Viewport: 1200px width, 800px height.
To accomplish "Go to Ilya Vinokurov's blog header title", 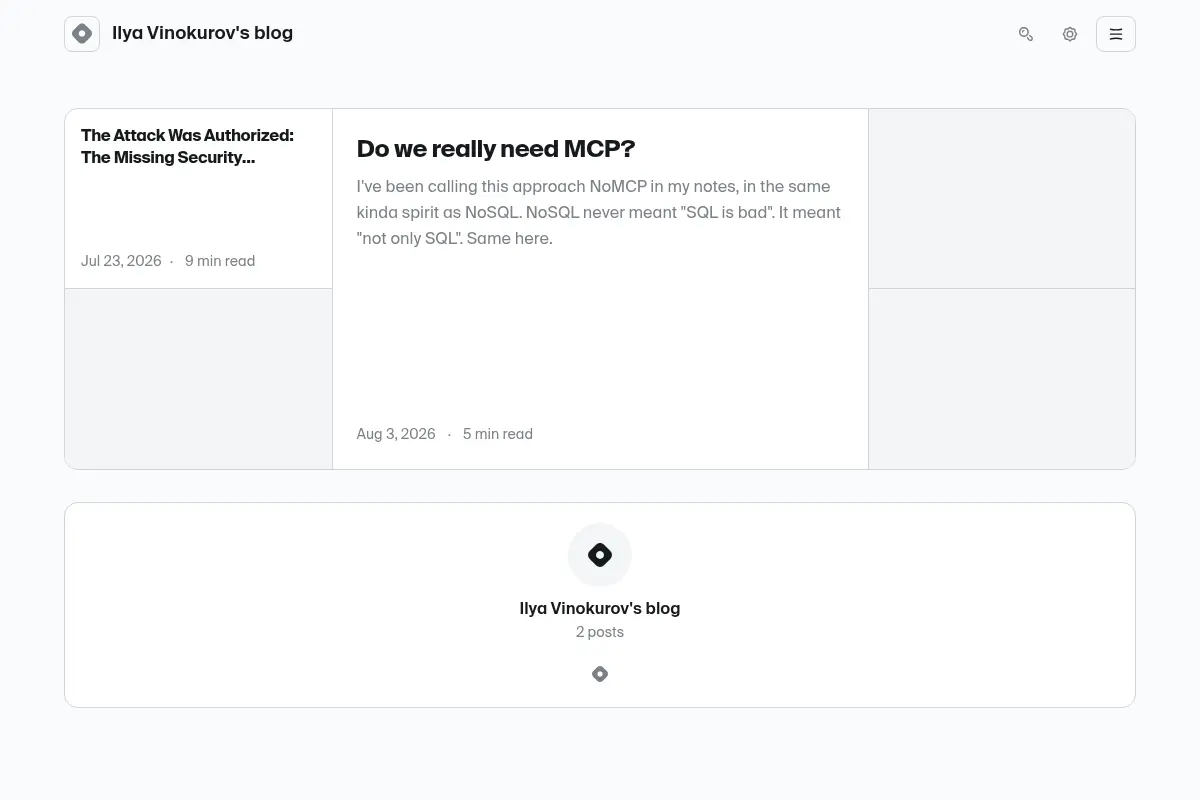I will [202, 33].
